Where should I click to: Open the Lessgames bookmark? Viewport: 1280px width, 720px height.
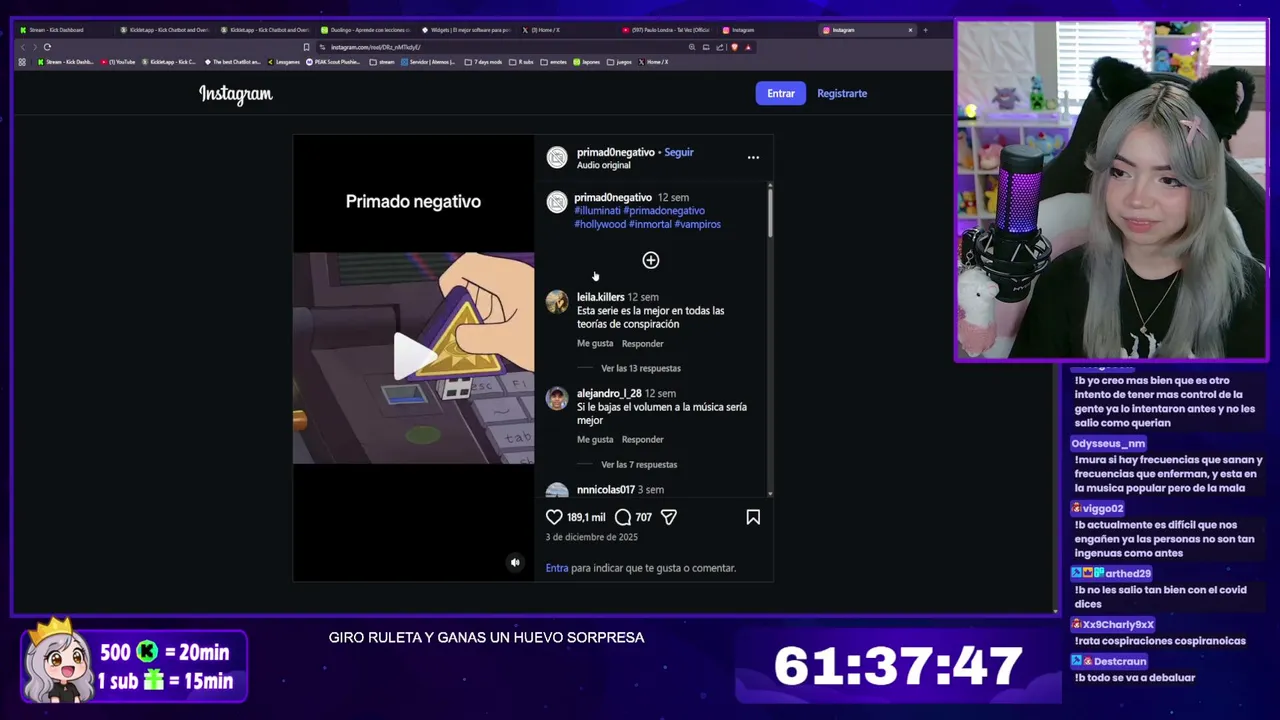point(283,62)
